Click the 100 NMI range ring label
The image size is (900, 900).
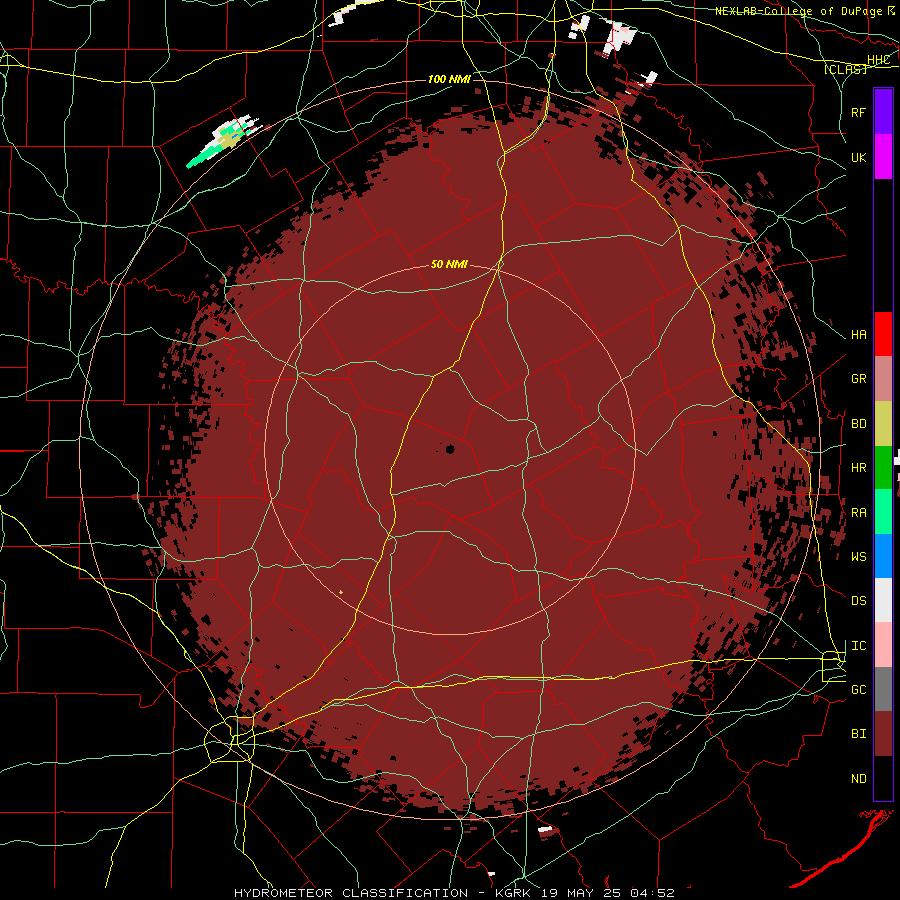click(x=449, y=79)
